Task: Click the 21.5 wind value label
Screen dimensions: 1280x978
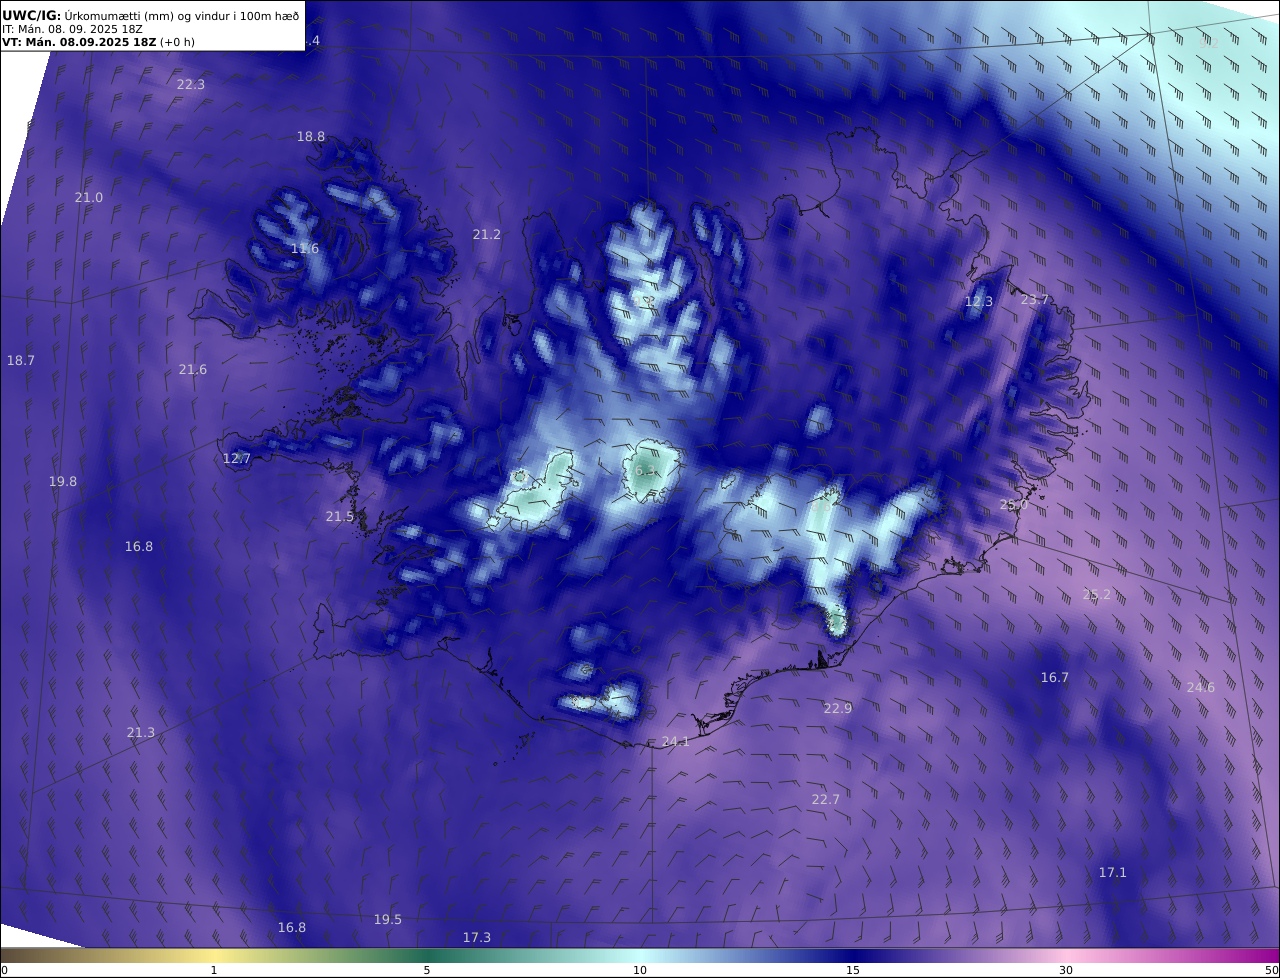Action: coord(340,517)
